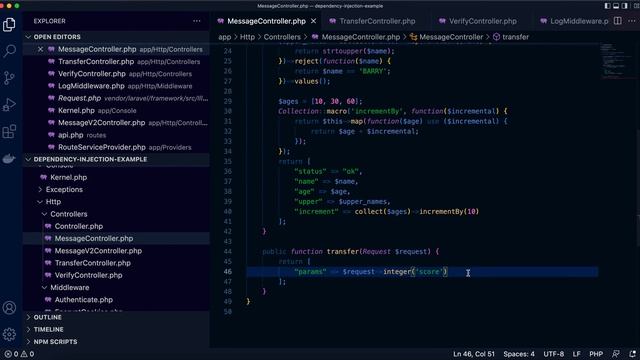Open the Source Control view
This screenshot has width=640, height=360.
(x=9, y=78)
